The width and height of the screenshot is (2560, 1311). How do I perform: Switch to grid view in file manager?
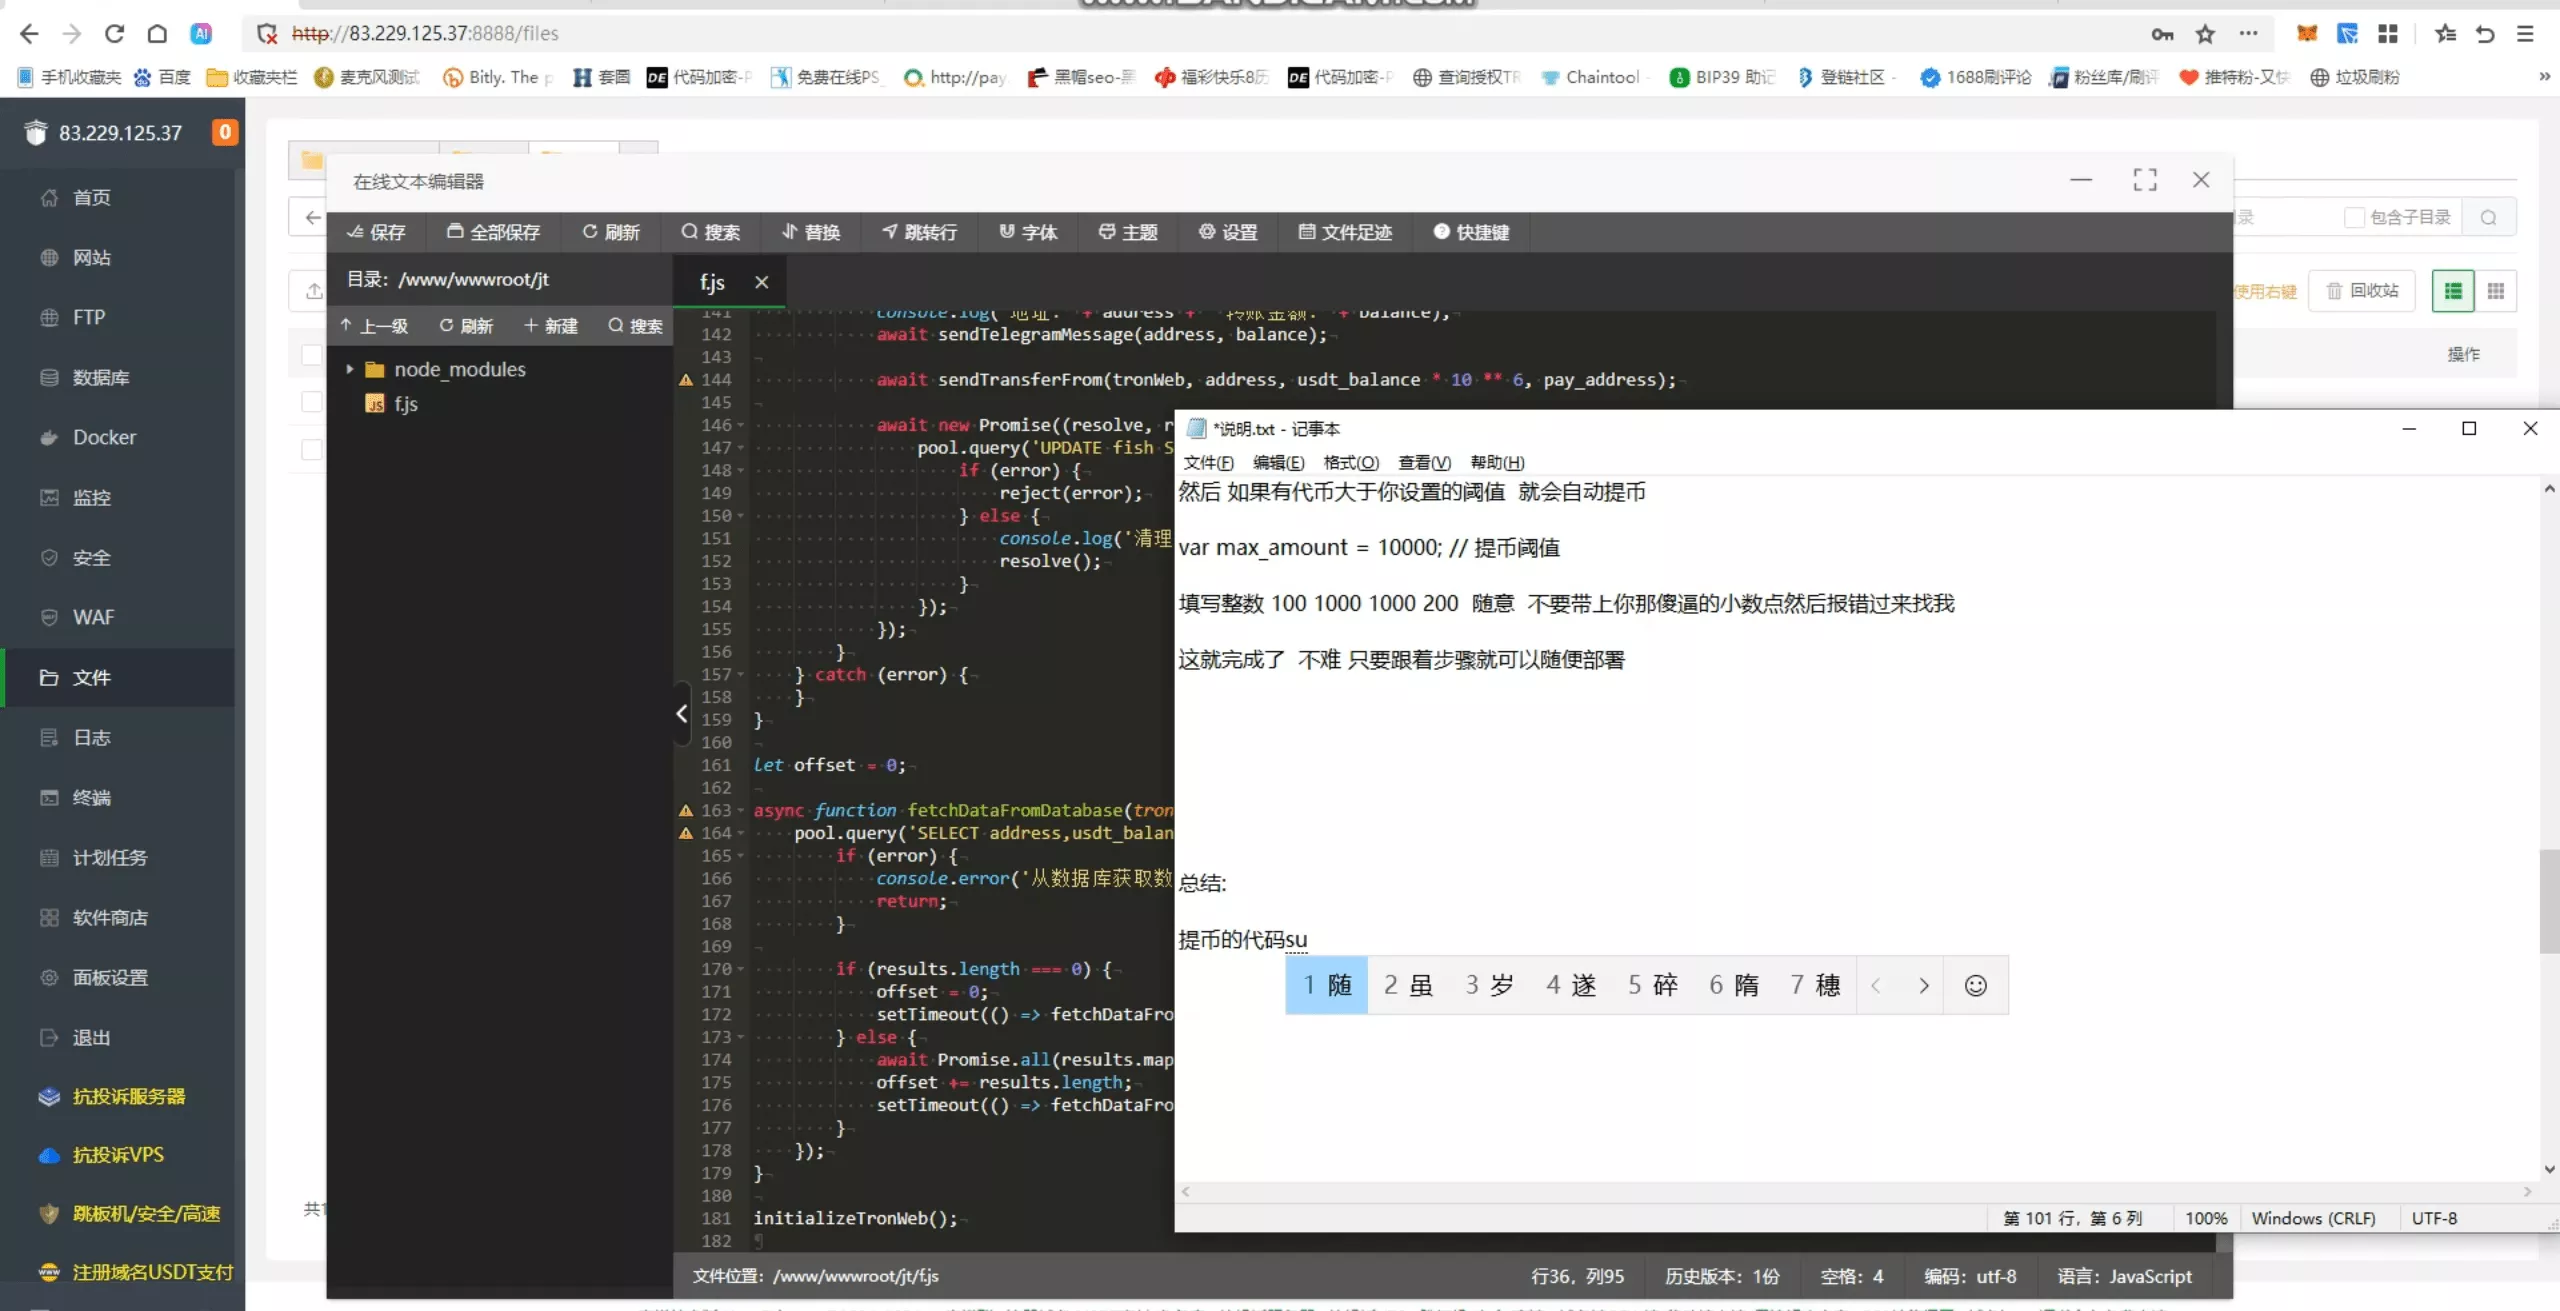point(2495,290)
